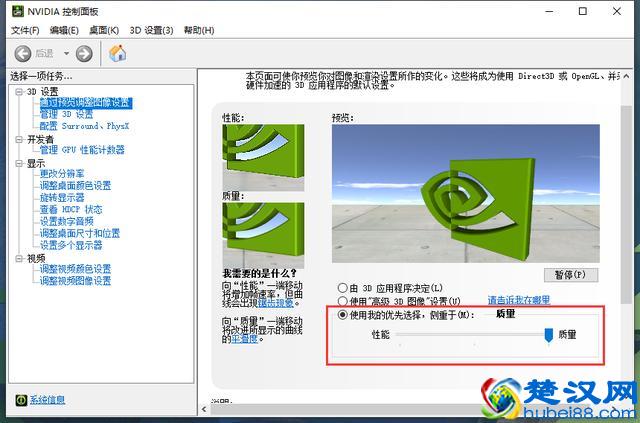Open 旋转显示器 task

62,198
